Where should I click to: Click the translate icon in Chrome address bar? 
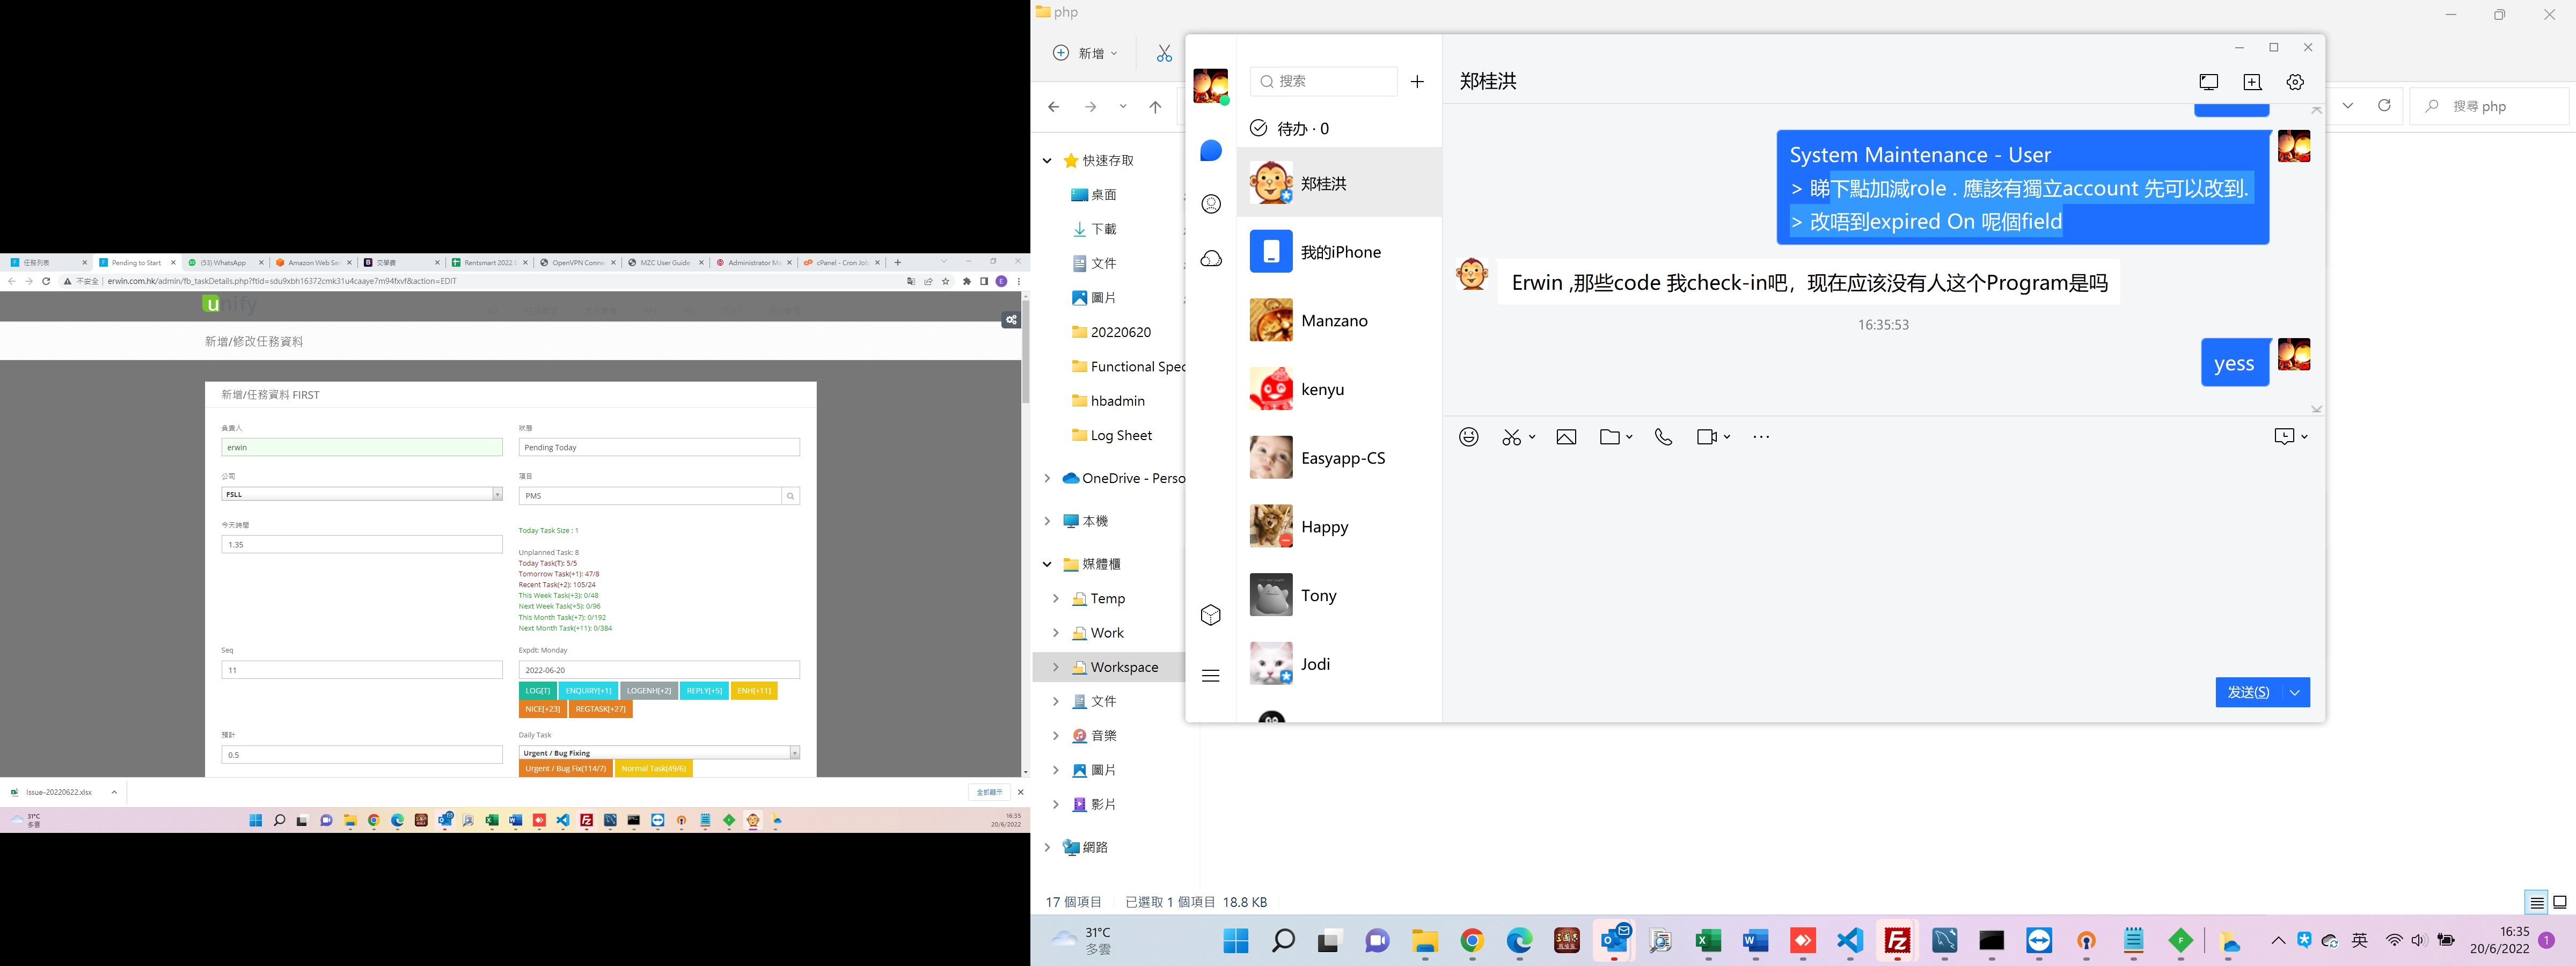910,281
